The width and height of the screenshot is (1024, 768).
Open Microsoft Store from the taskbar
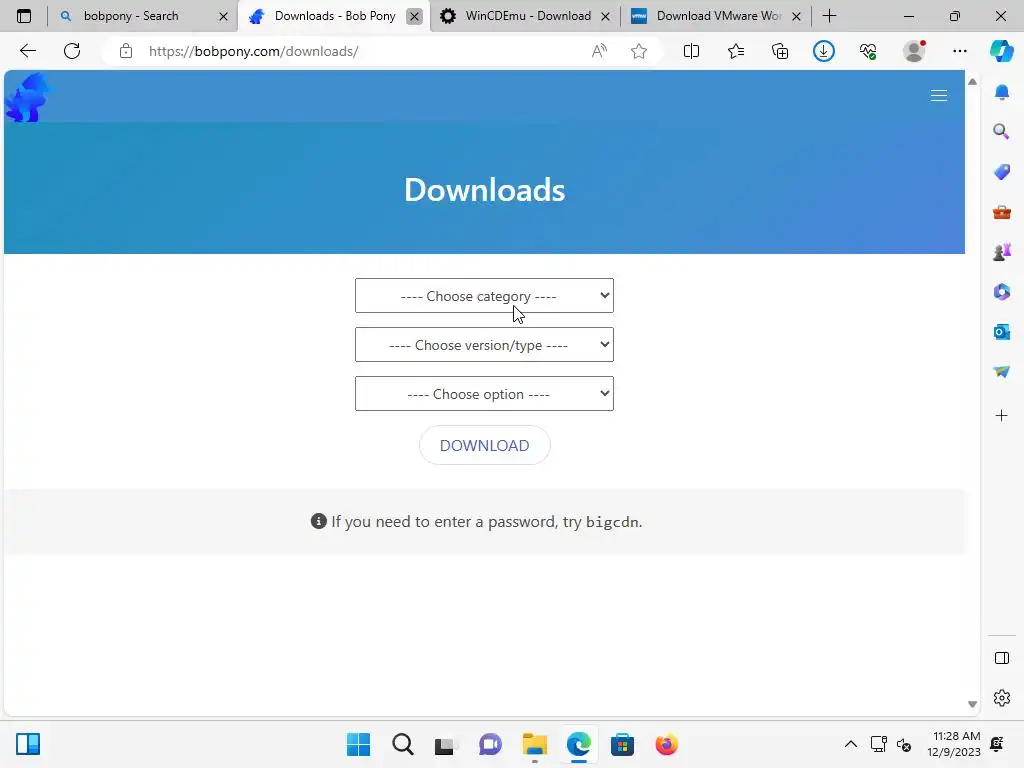point(622,744)
